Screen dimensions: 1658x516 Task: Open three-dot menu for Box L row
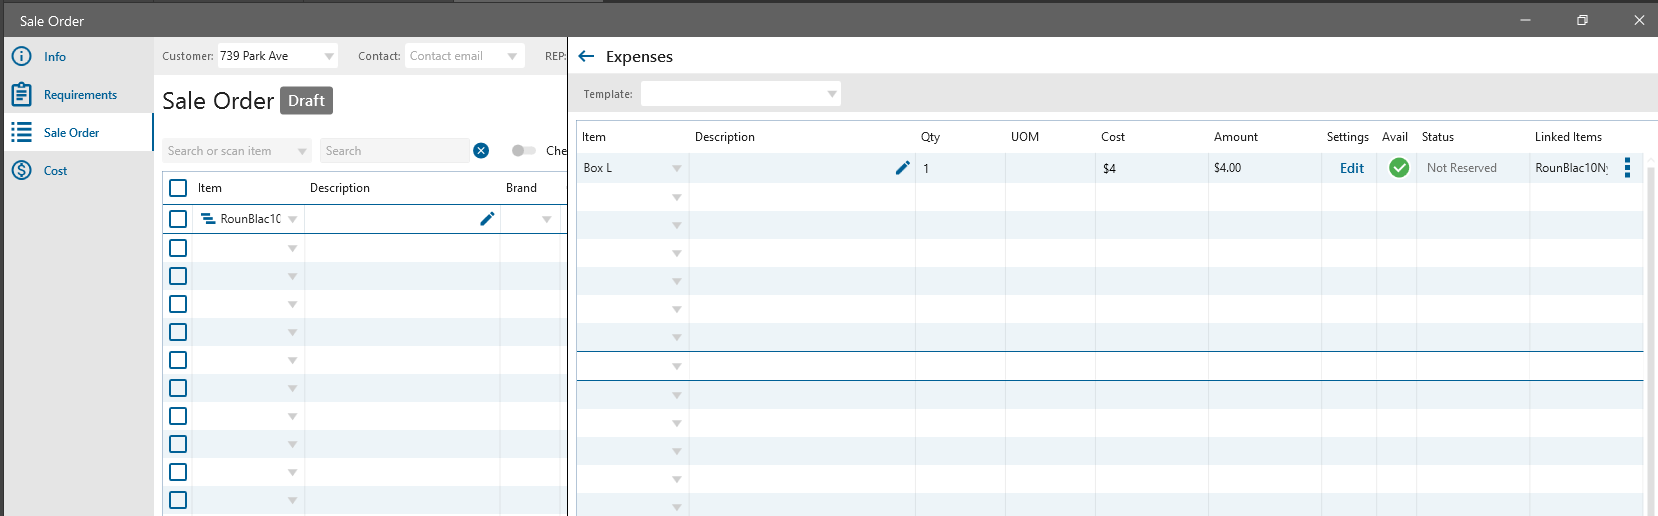click(1627, 168)
